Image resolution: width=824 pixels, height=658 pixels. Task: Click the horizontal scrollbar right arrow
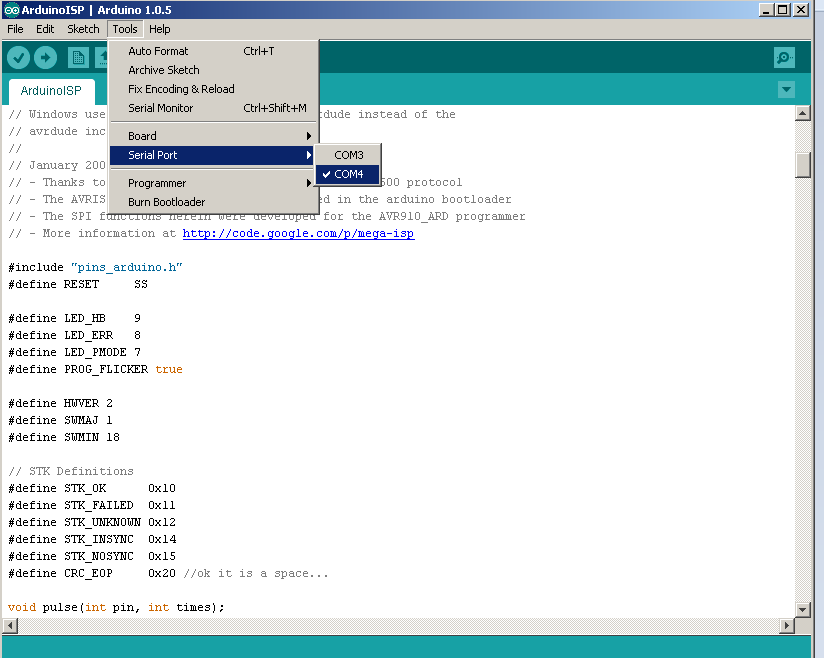coord(787,625)
